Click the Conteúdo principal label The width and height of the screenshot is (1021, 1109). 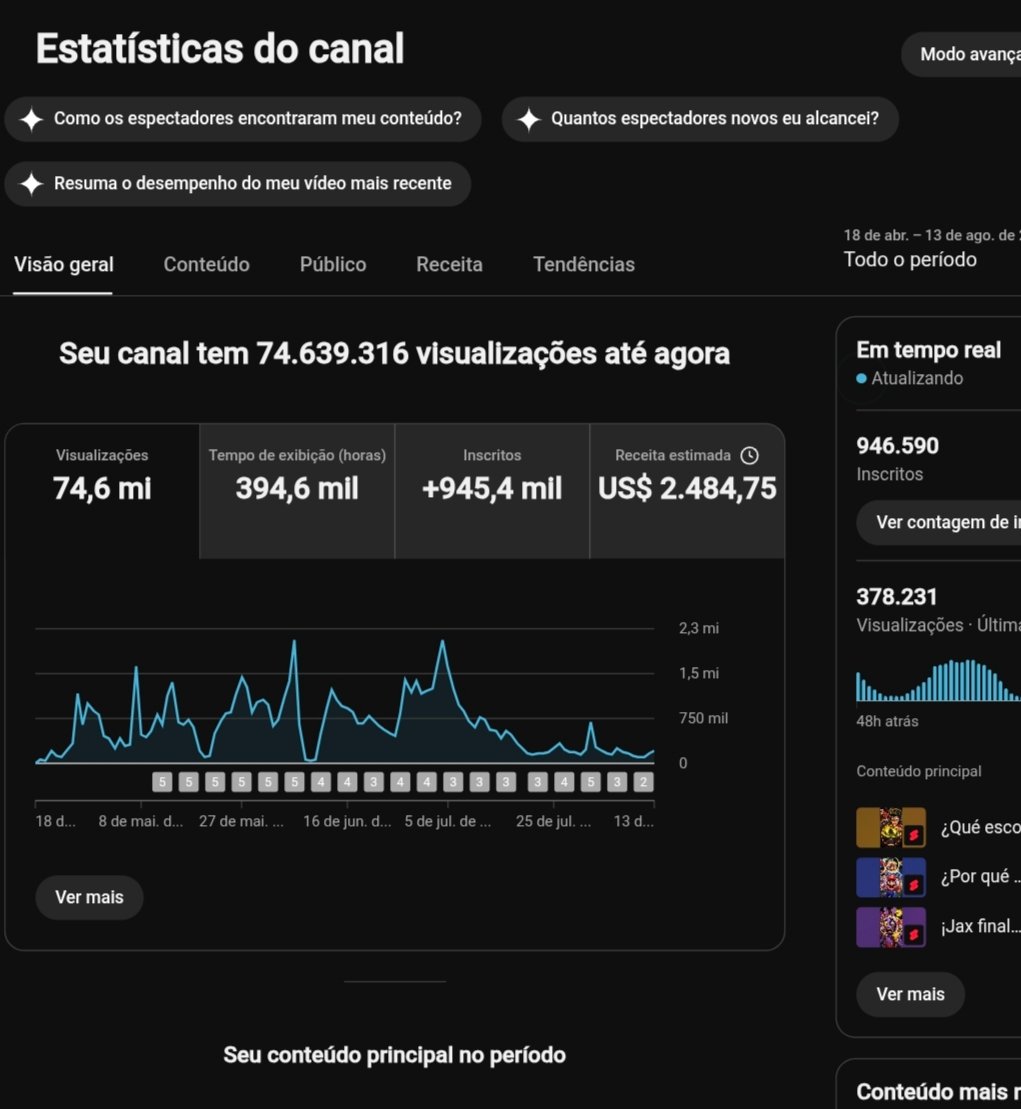918,772
